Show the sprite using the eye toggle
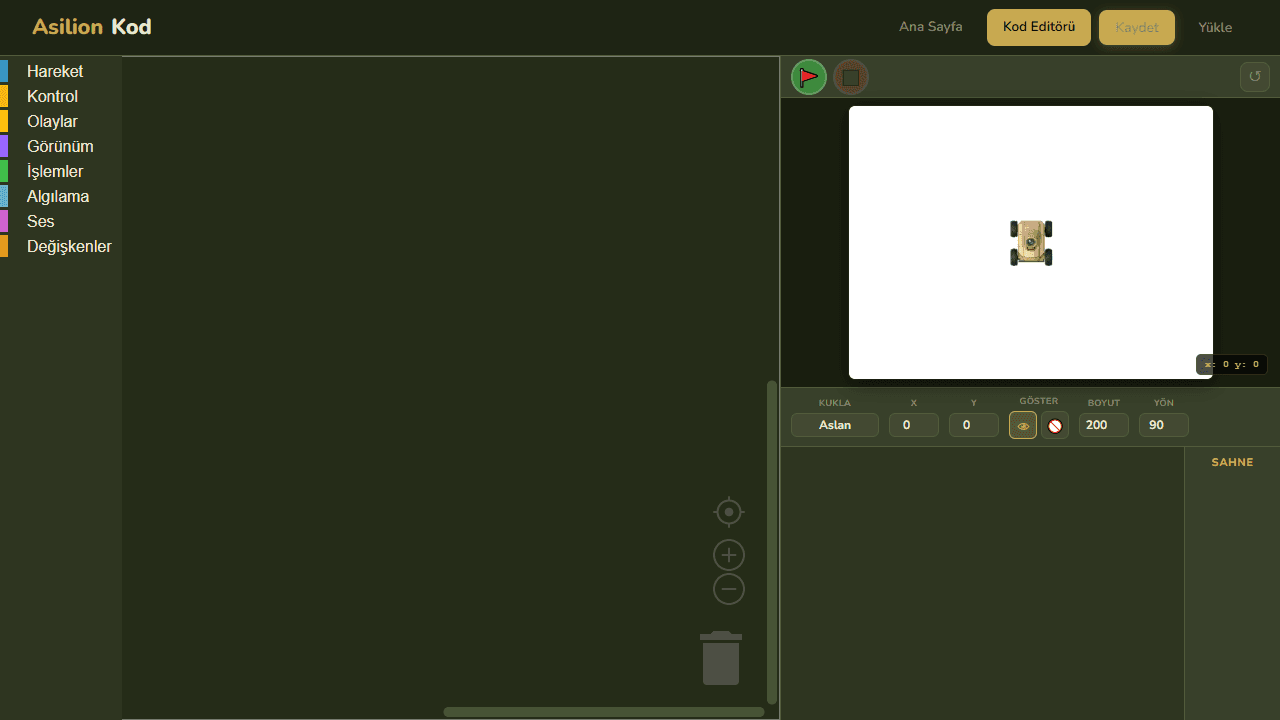Viewport: 1280px width, 720px height. click(x=1023, y=425)
